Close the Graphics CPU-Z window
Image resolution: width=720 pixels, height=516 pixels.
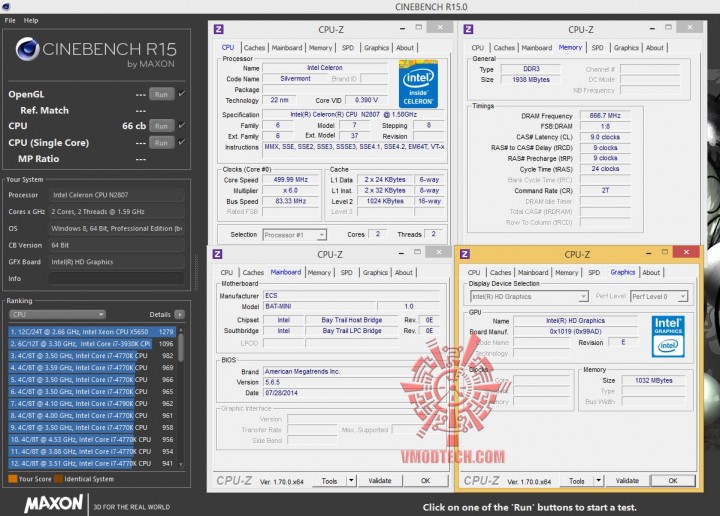tap(686, 252)
